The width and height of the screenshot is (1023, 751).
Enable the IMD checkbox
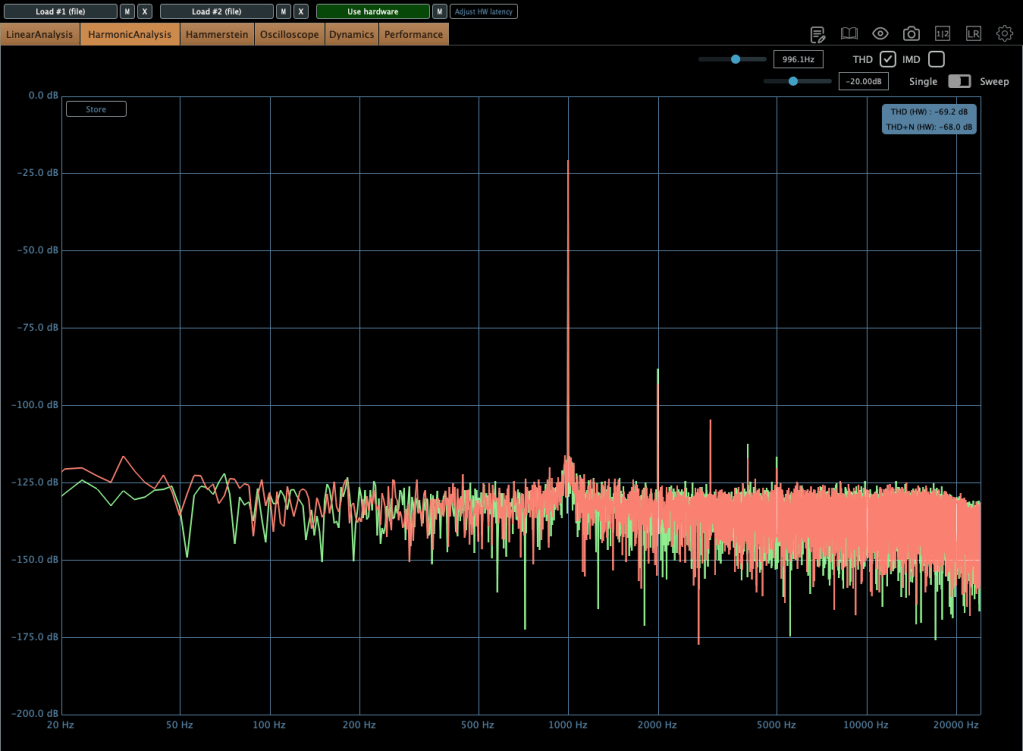coord(936,60)
